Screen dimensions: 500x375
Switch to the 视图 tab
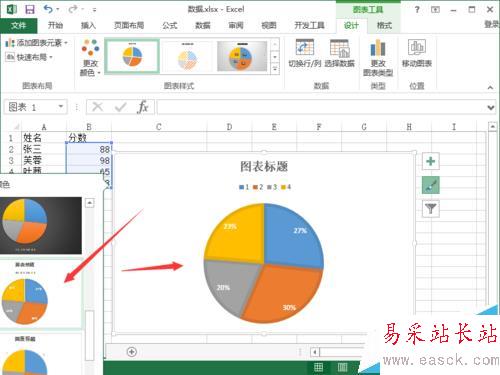click(x=269, y=25)
